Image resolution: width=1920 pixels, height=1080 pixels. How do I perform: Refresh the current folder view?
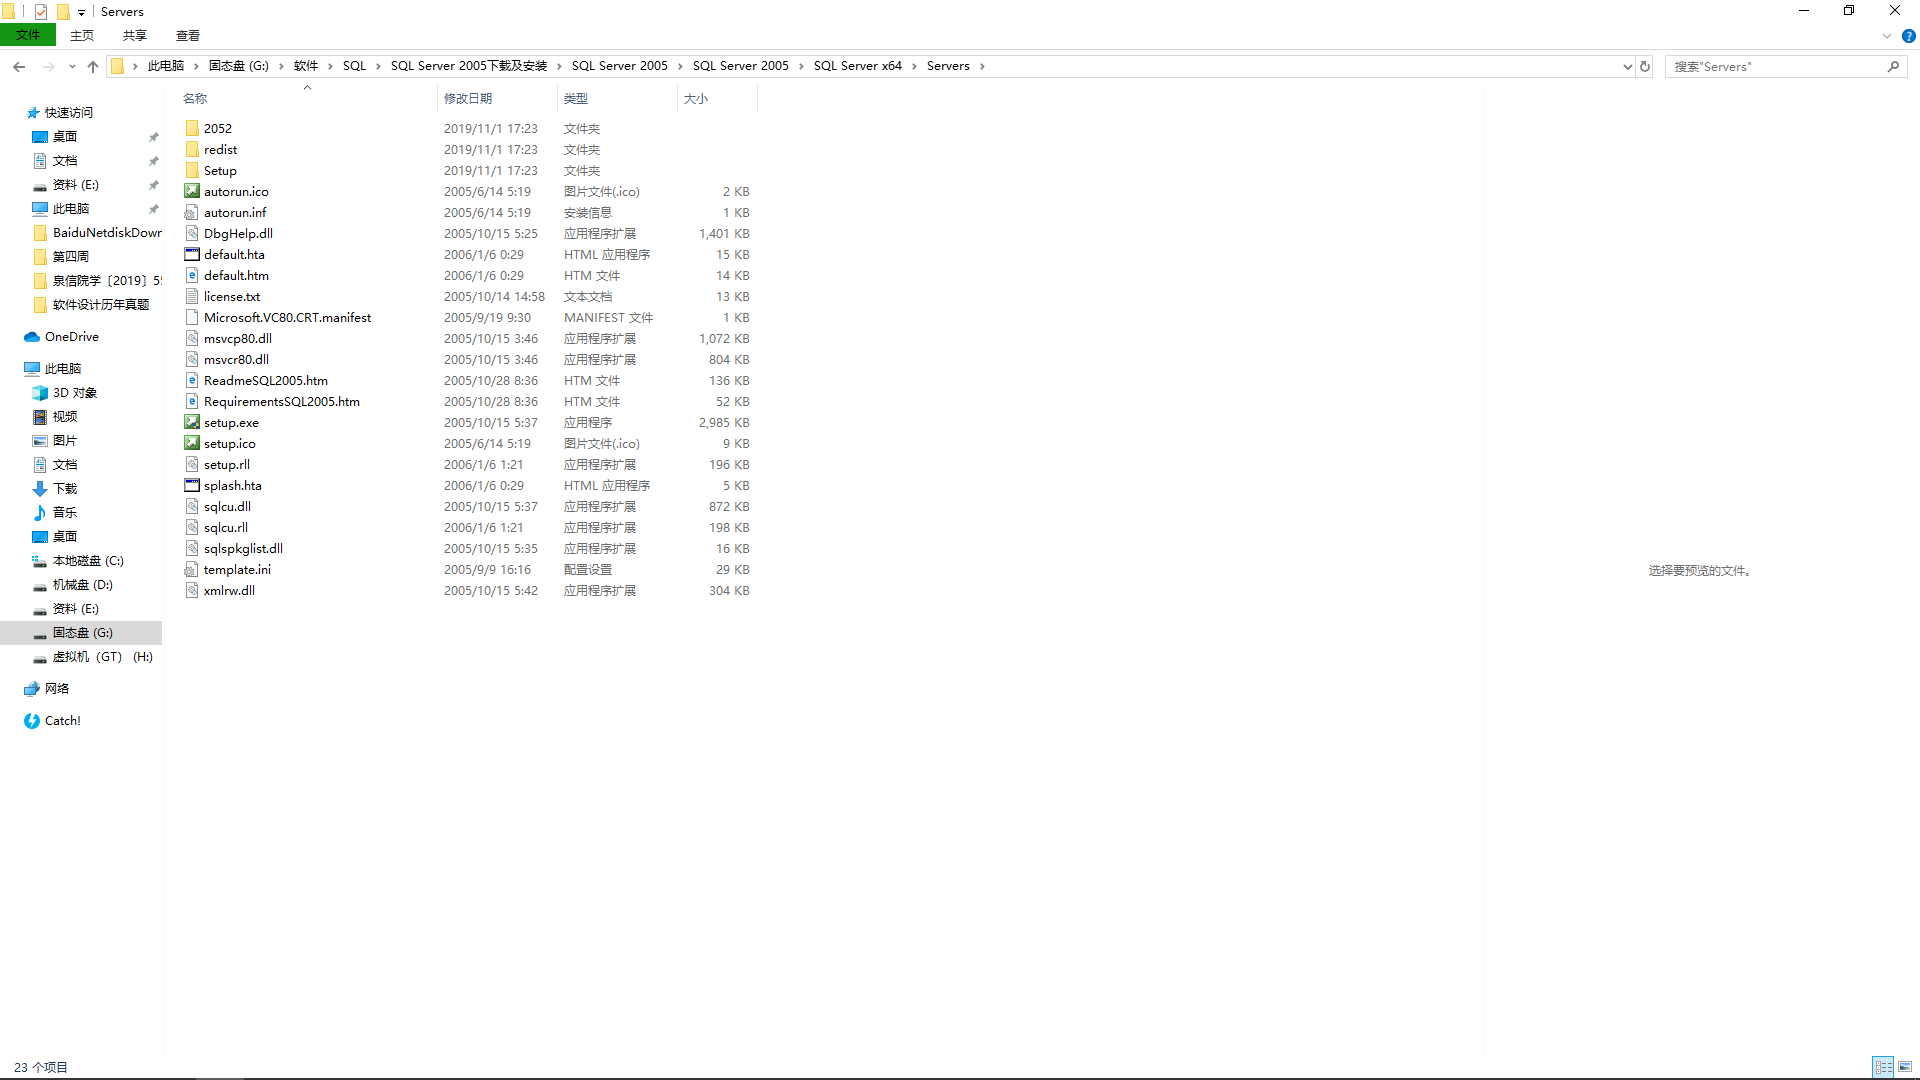(1645, 66)
